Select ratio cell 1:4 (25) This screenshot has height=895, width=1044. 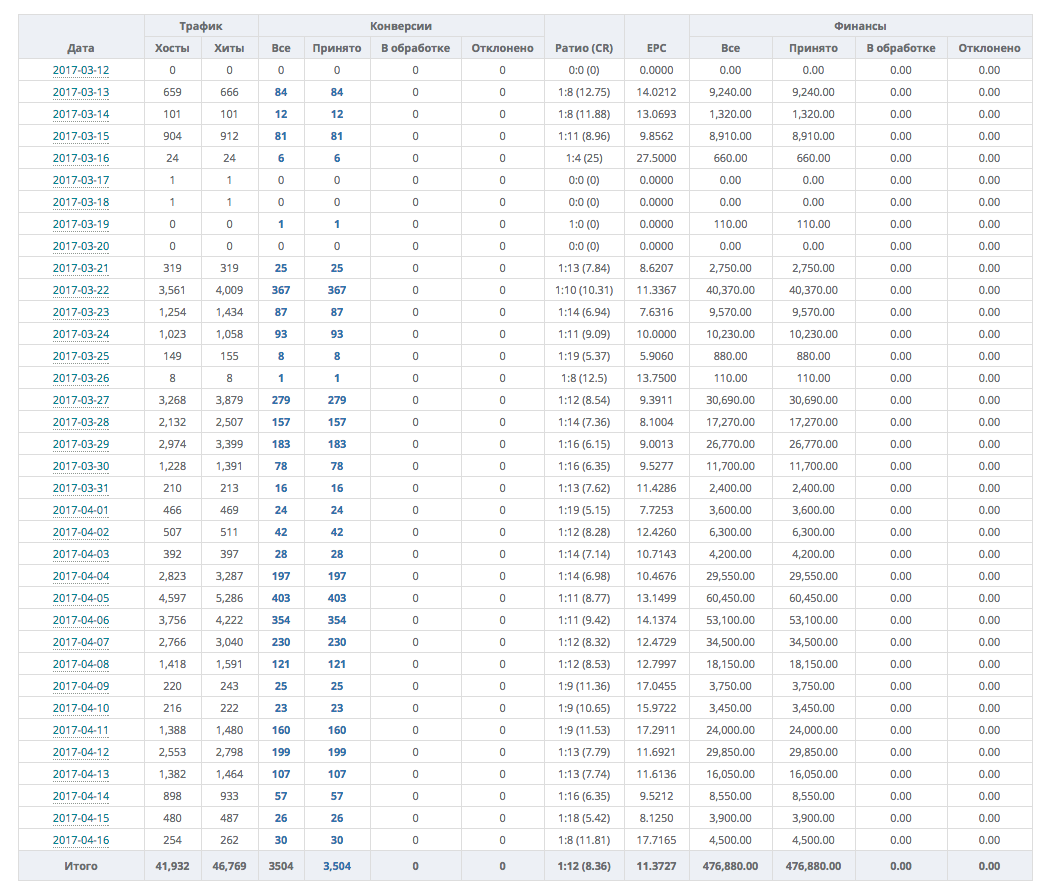[584, 158]
